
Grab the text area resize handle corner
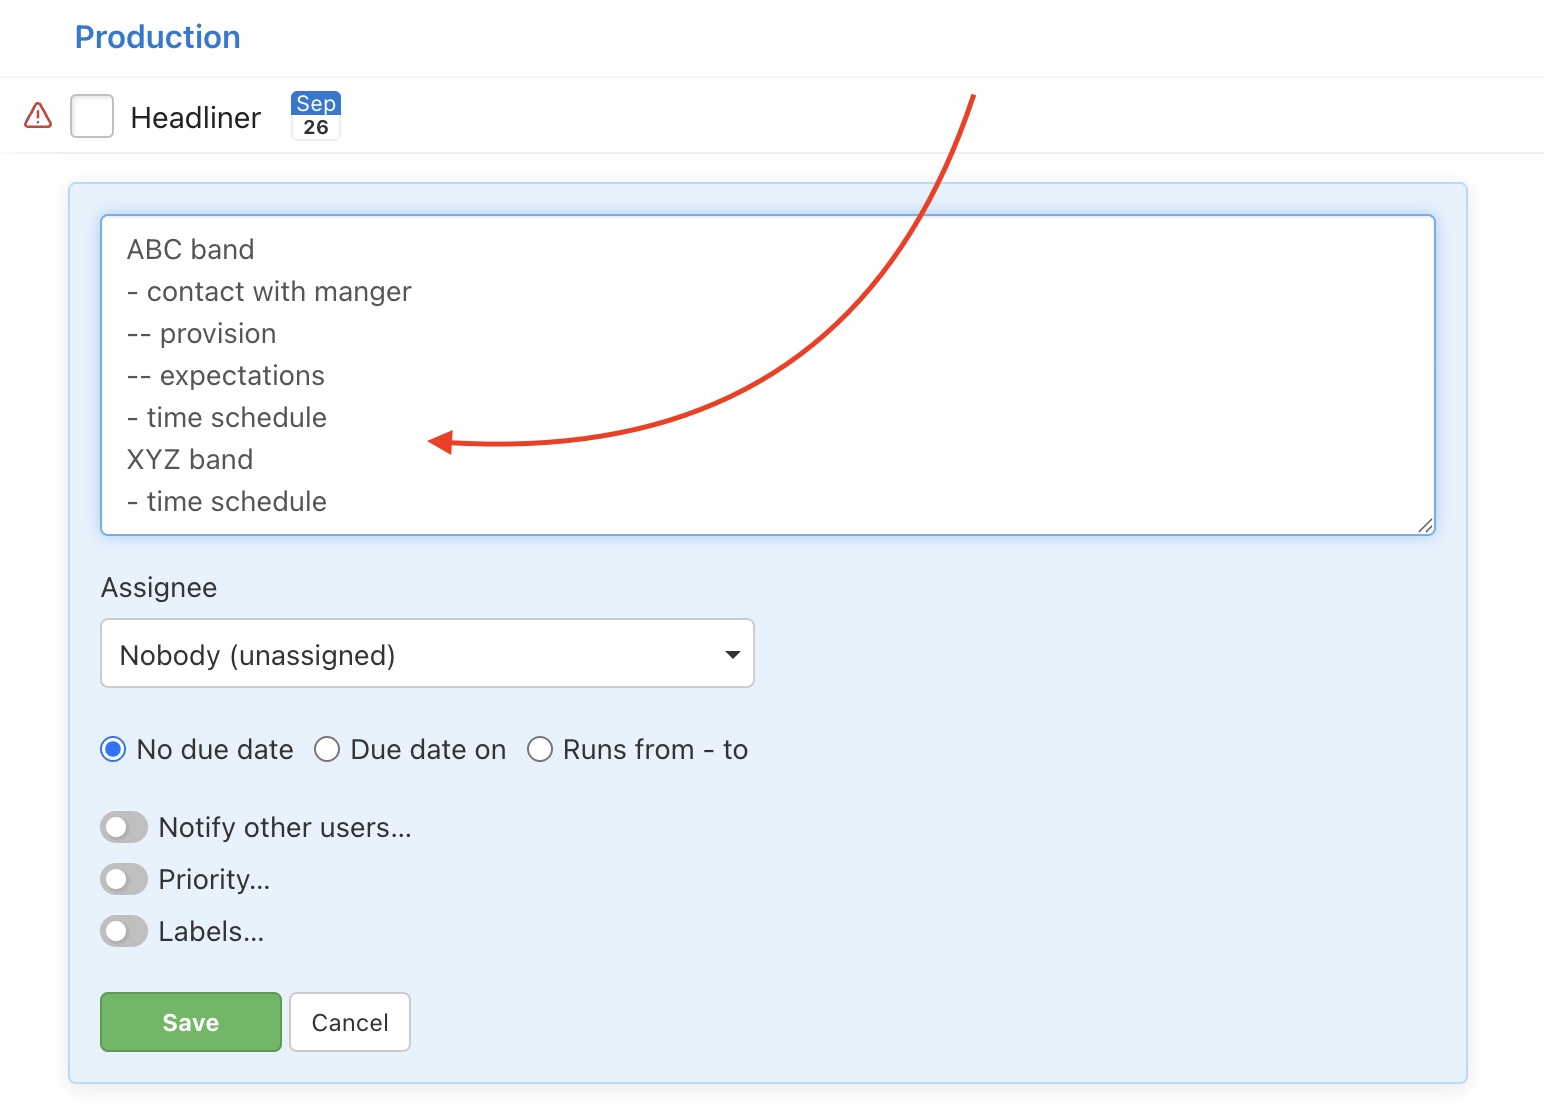tap(1426, 526)
